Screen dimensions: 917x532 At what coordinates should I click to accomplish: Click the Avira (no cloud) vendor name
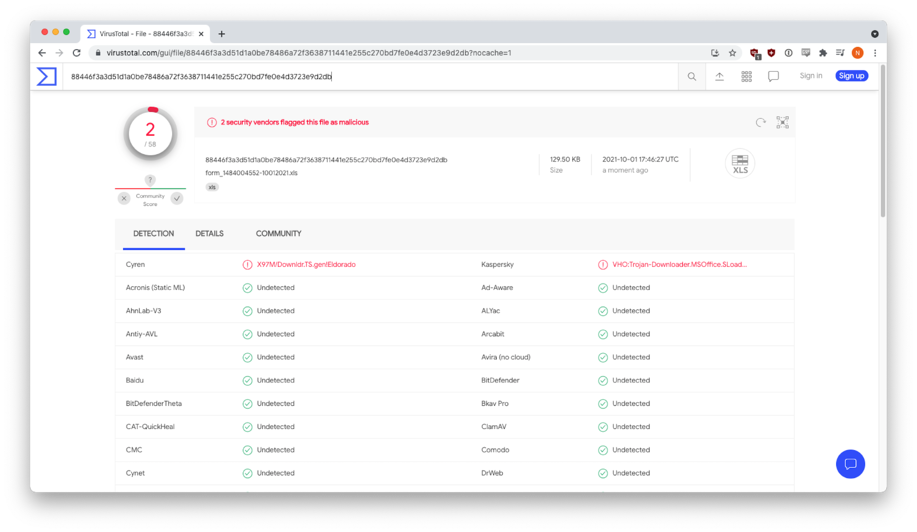505,357
